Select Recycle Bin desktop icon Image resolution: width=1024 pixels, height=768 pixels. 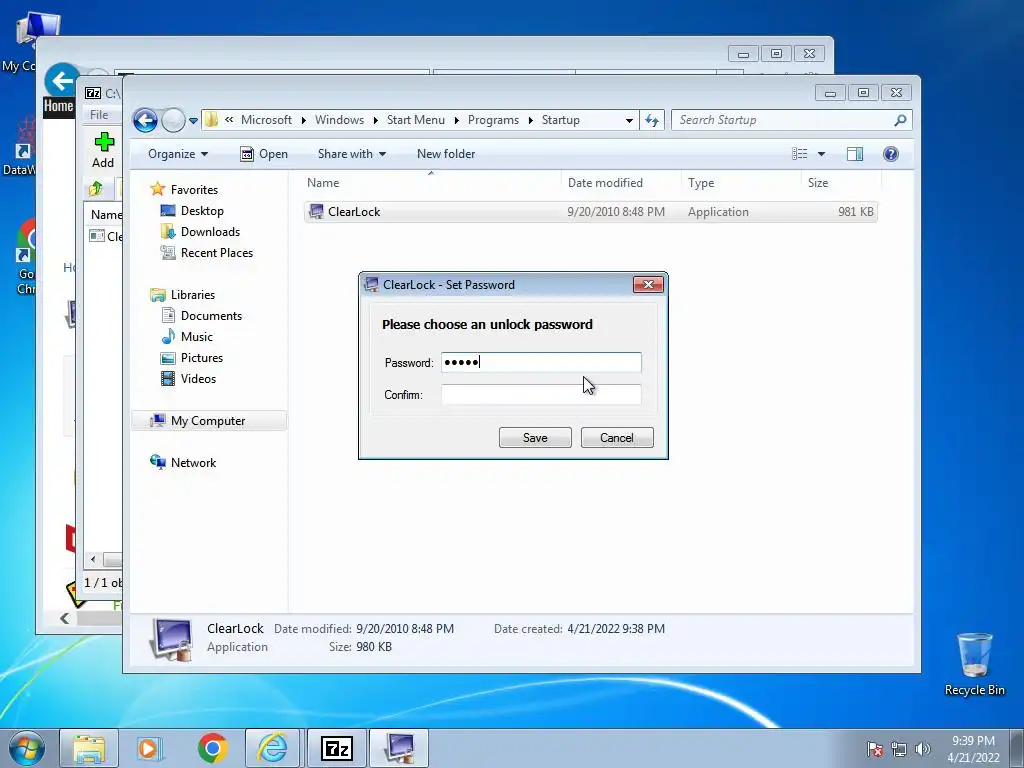[974, 664]
